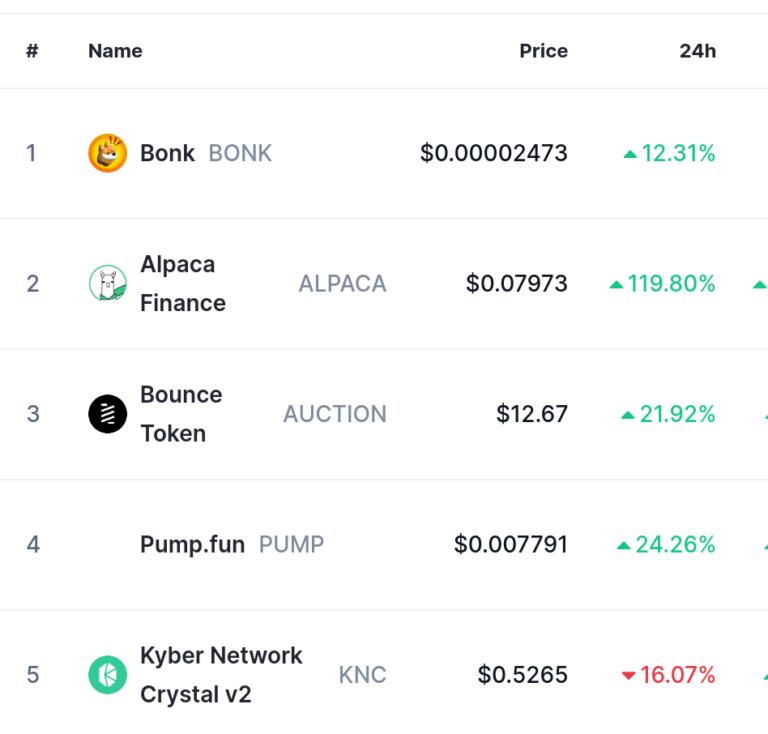Click green up arrow beside 21.92%
Viewport: 768px width, 734px height.
click(628, 416)
